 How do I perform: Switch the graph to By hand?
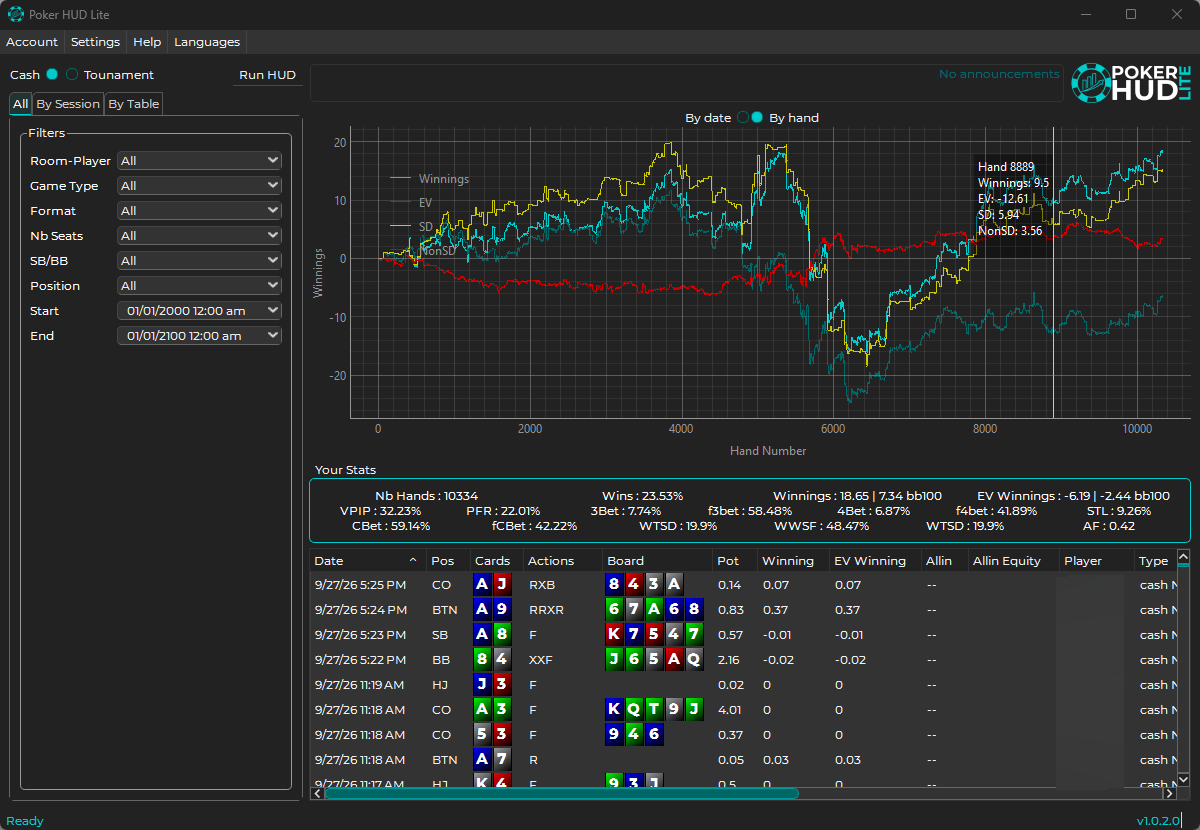click(x=757, y=118)
